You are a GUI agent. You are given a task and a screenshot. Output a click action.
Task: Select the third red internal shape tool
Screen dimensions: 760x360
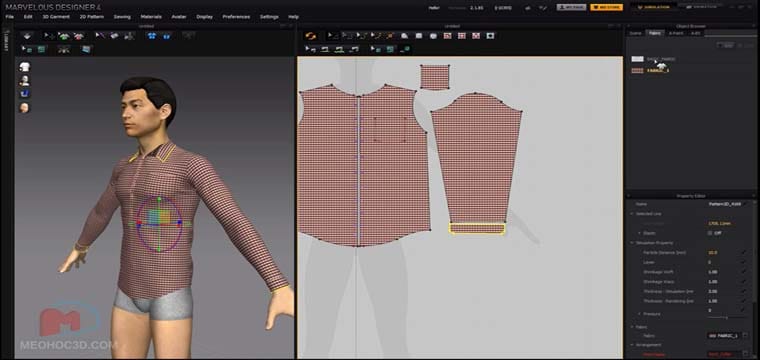476,36
